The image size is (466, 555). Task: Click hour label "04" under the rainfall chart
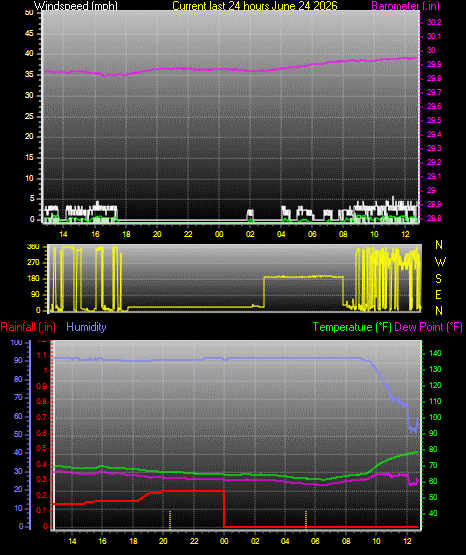285,541
